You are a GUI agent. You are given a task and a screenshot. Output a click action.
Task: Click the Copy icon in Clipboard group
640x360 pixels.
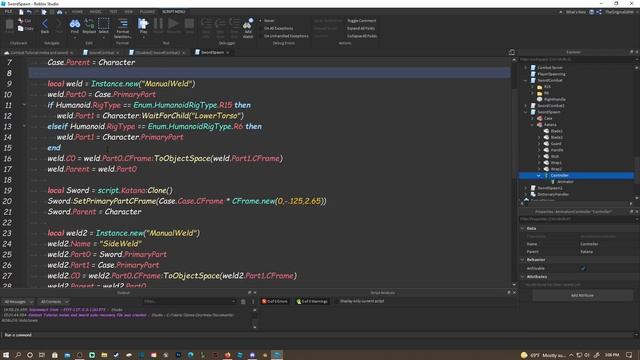21,28
